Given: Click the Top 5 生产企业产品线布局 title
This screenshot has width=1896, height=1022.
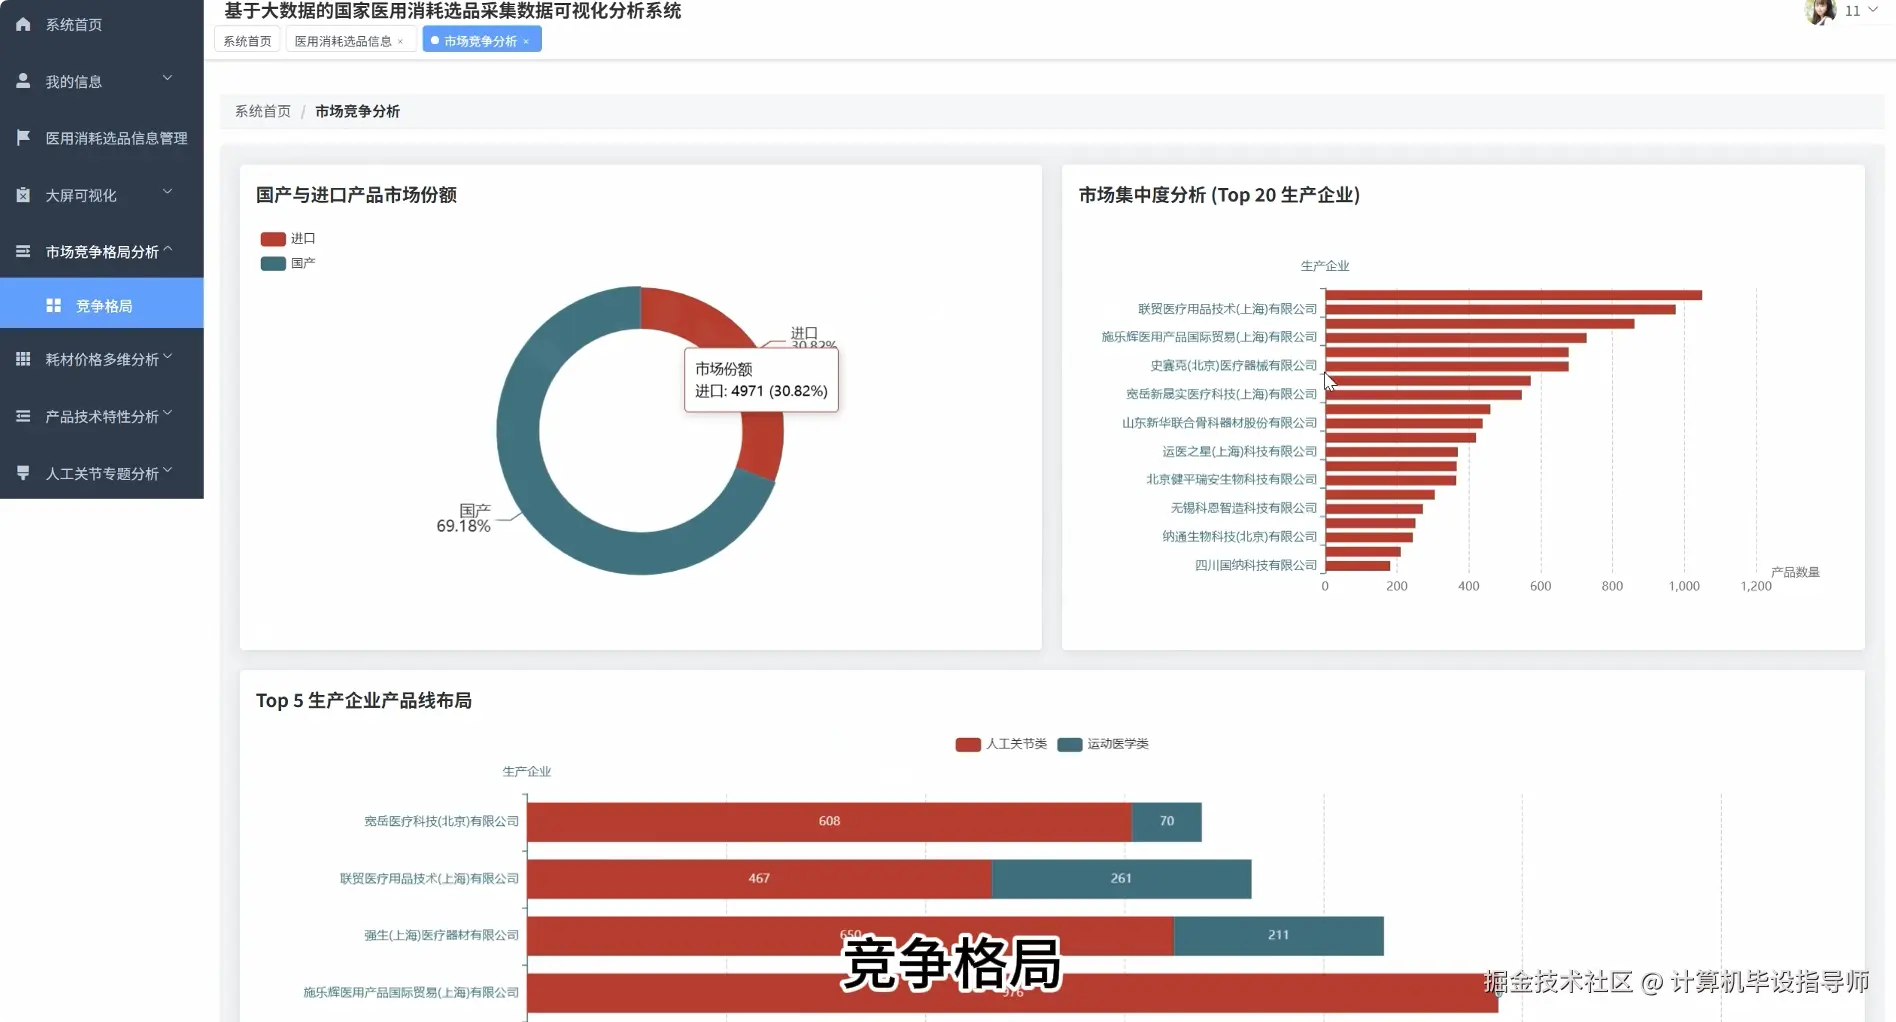Looking at the screenshot, I should coord(364,701).
